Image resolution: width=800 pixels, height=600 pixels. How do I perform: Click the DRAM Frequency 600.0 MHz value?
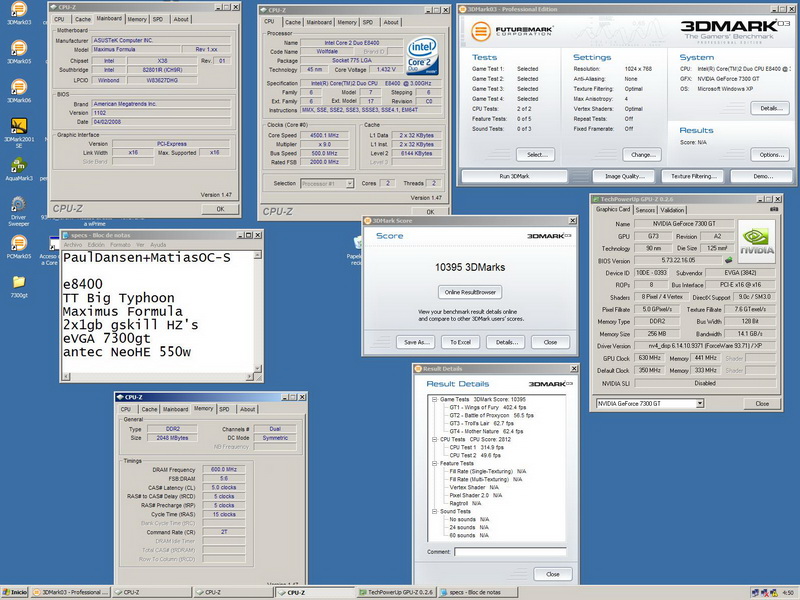coord(223,469)
